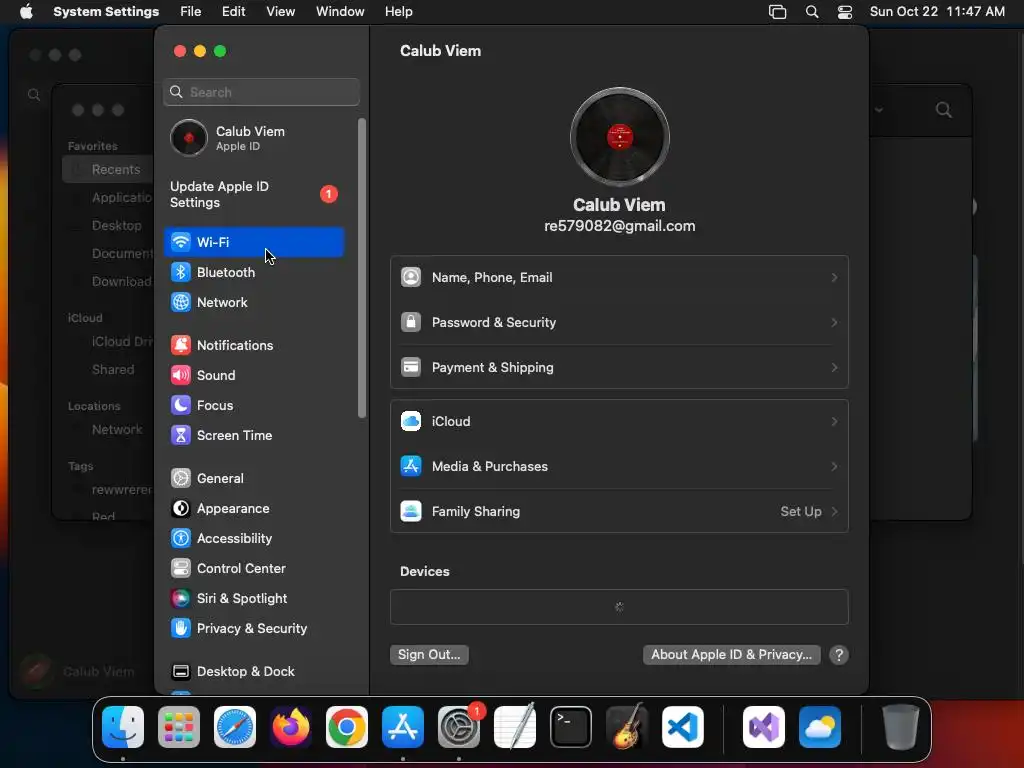Click System Settings icon in the Dock

[x=458, y=726]
